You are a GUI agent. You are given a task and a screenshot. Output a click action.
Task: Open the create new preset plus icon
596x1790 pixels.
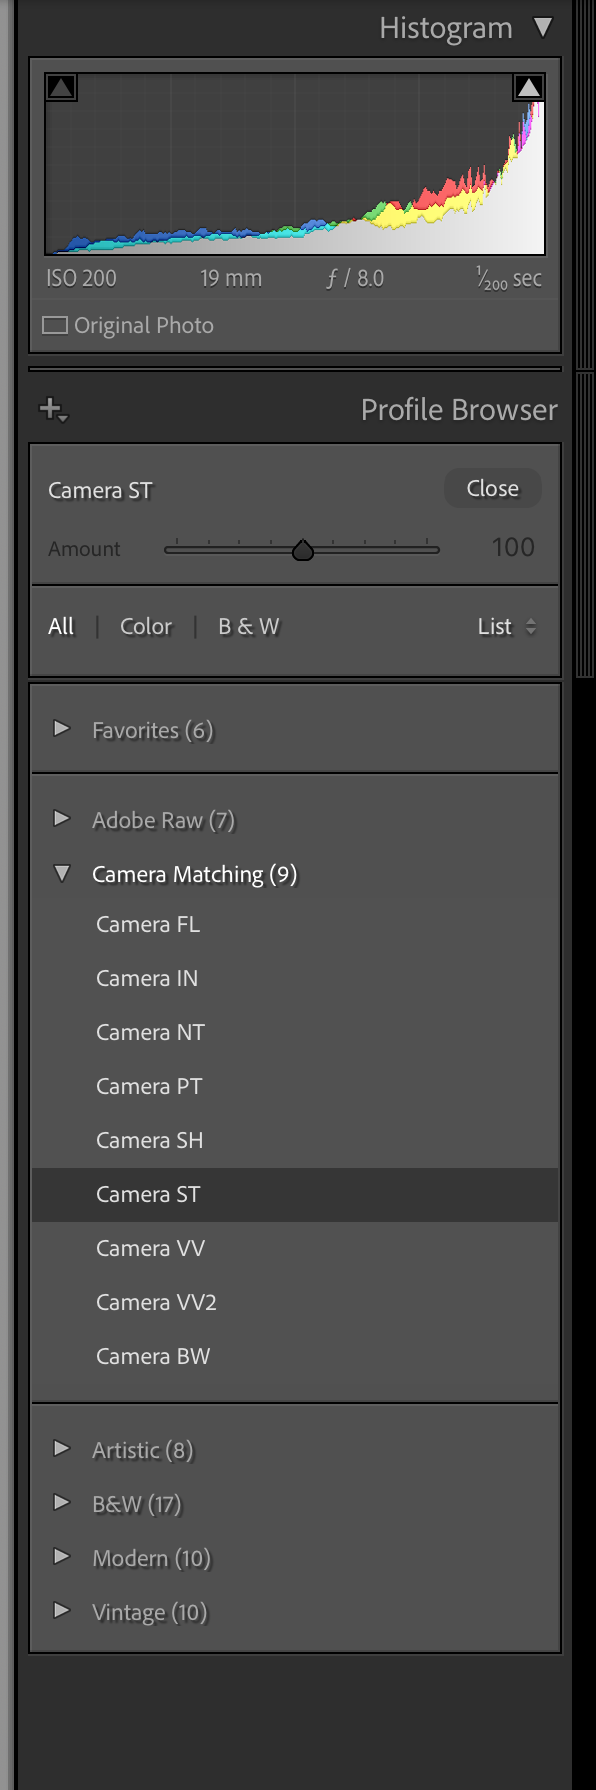pos(52,408)
